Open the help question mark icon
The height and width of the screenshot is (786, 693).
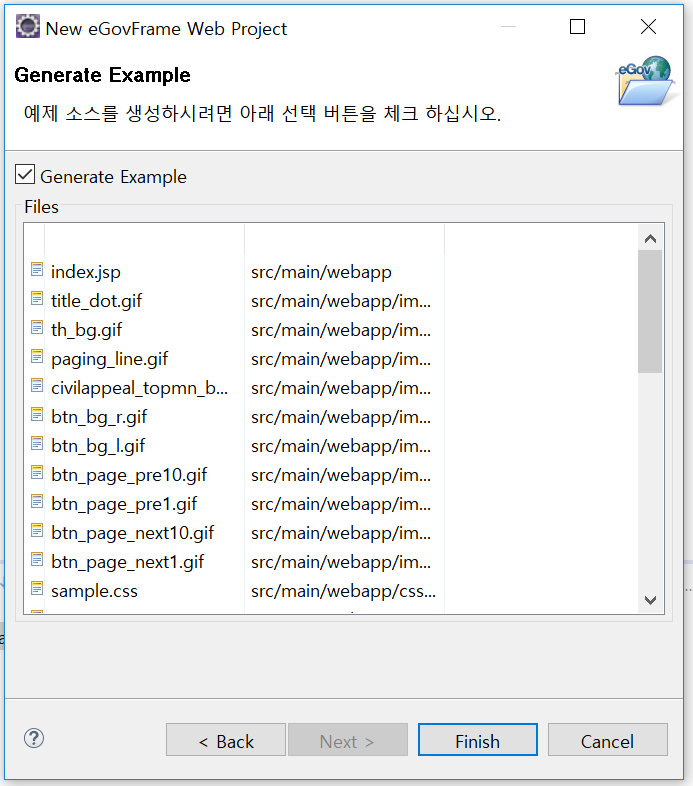34,738
